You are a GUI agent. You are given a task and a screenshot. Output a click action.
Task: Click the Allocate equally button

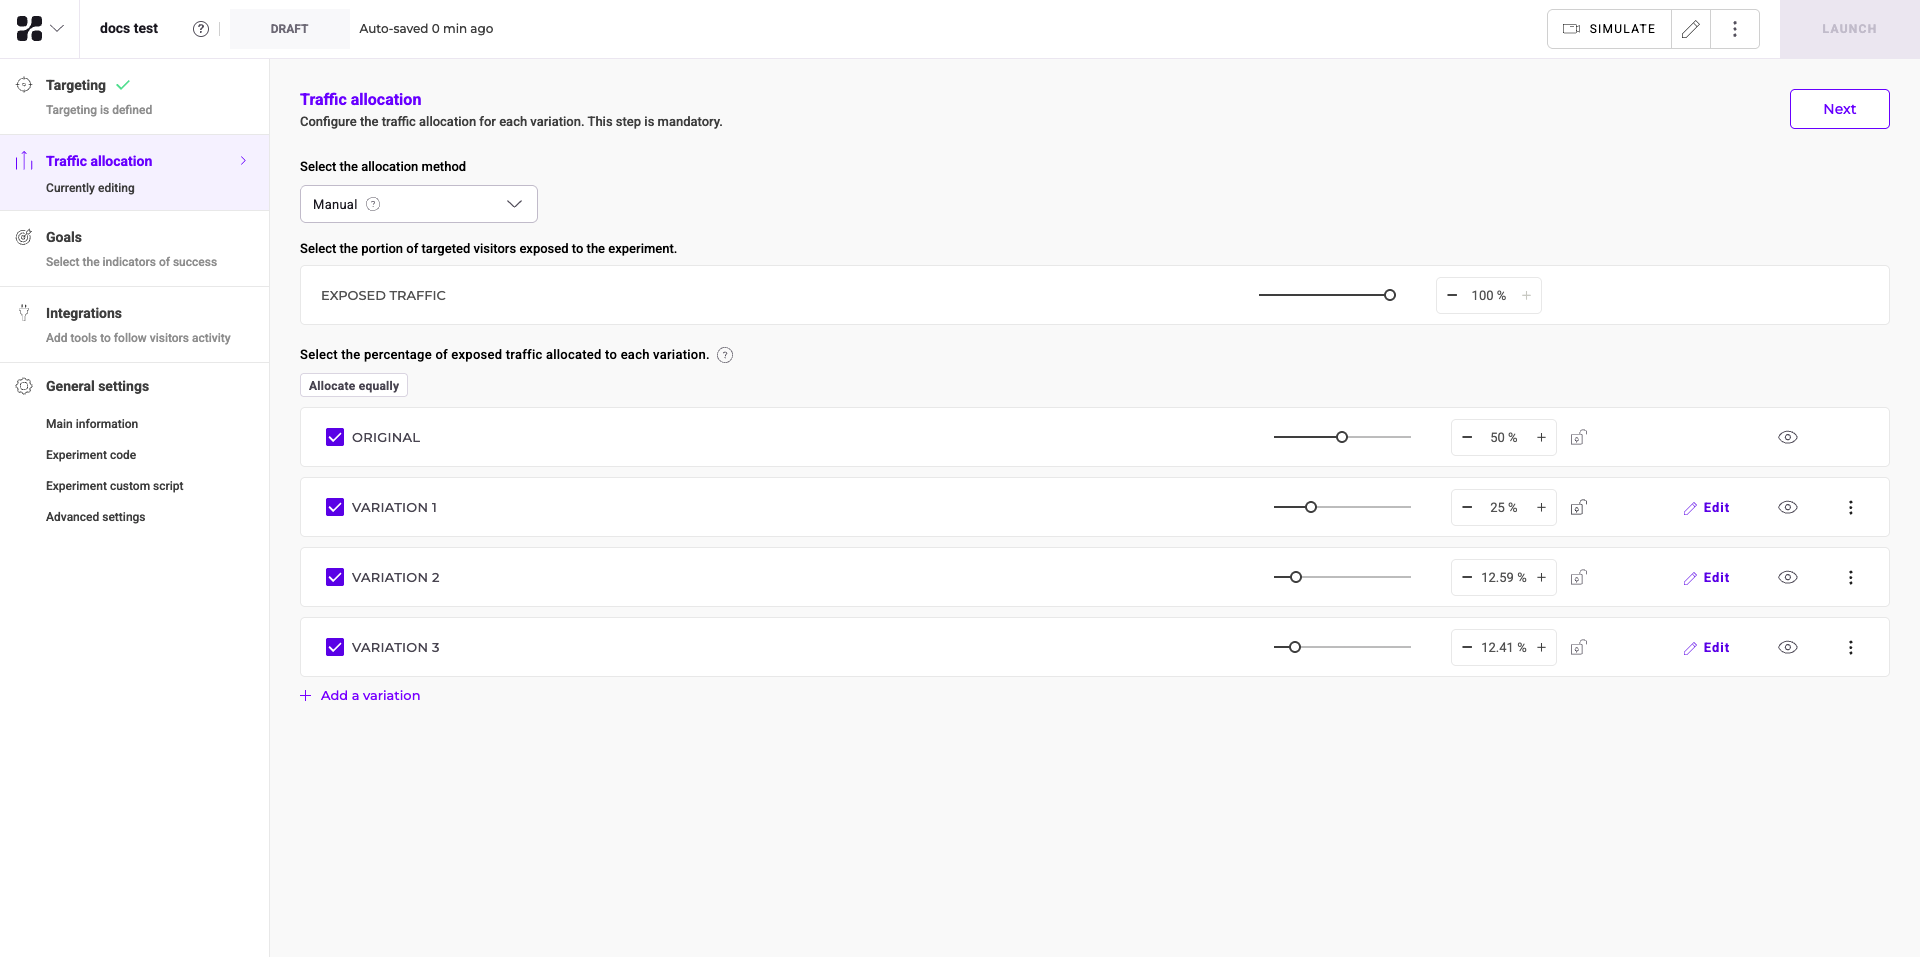pos(353,386)
